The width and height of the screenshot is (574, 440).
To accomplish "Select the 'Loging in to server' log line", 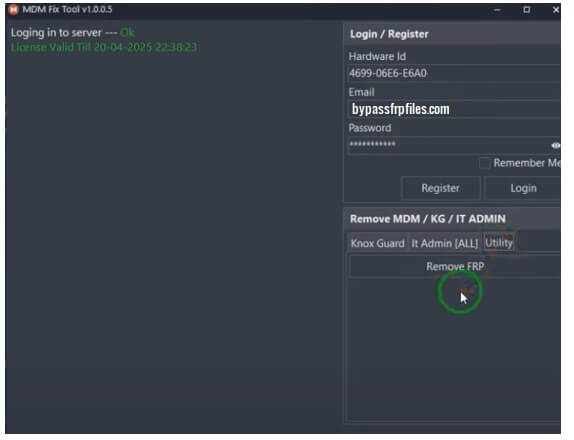I will 72,33.
